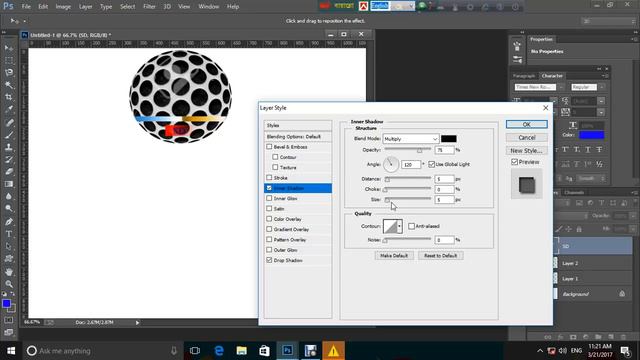Click the Create new layer icon
Viewport: 640px width, 360px height.
[611, 337]
